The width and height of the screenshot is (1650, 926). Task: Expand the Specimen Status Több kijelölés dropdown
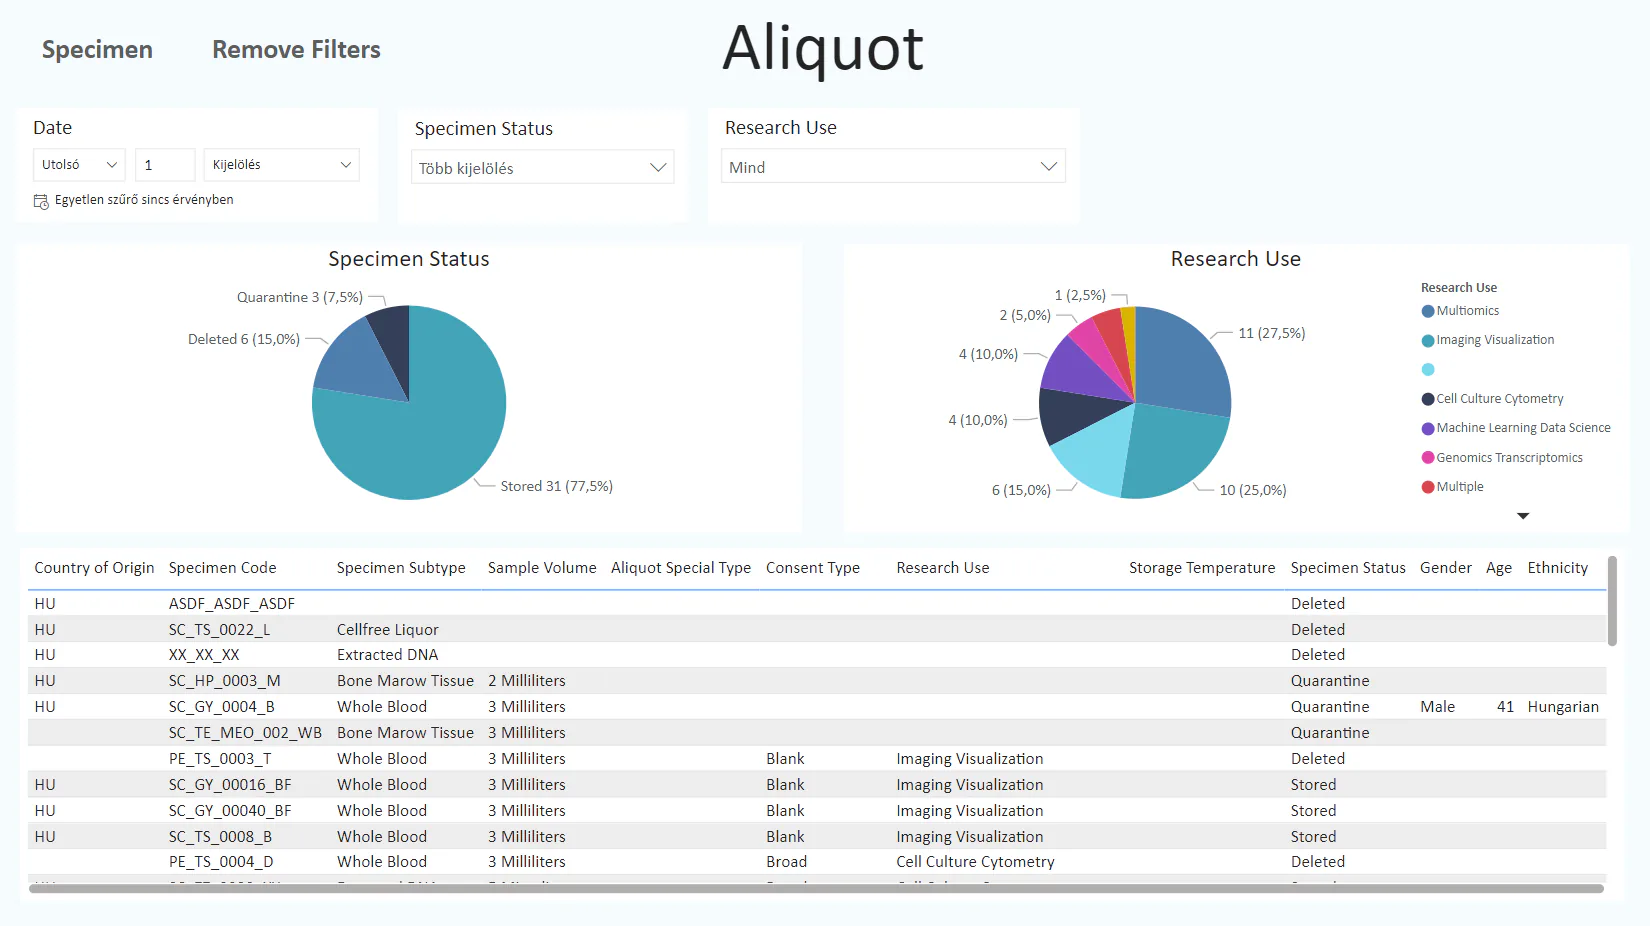[543, 168]
